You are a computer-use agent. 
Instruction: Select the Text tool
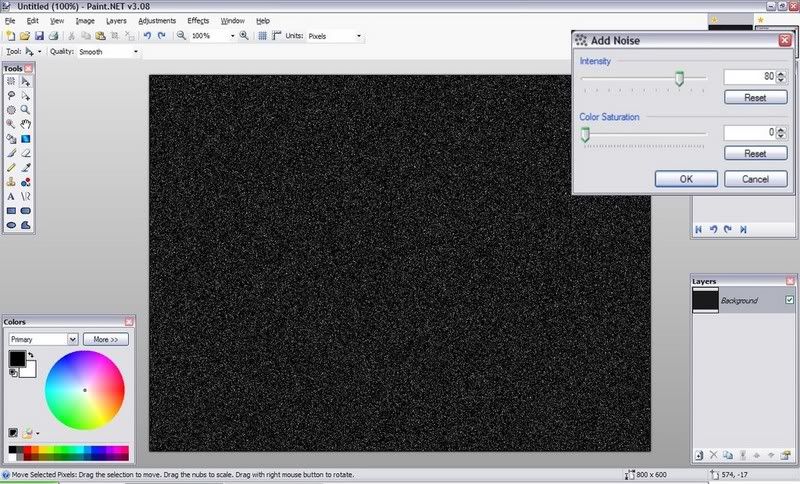(x=11, y=196)
